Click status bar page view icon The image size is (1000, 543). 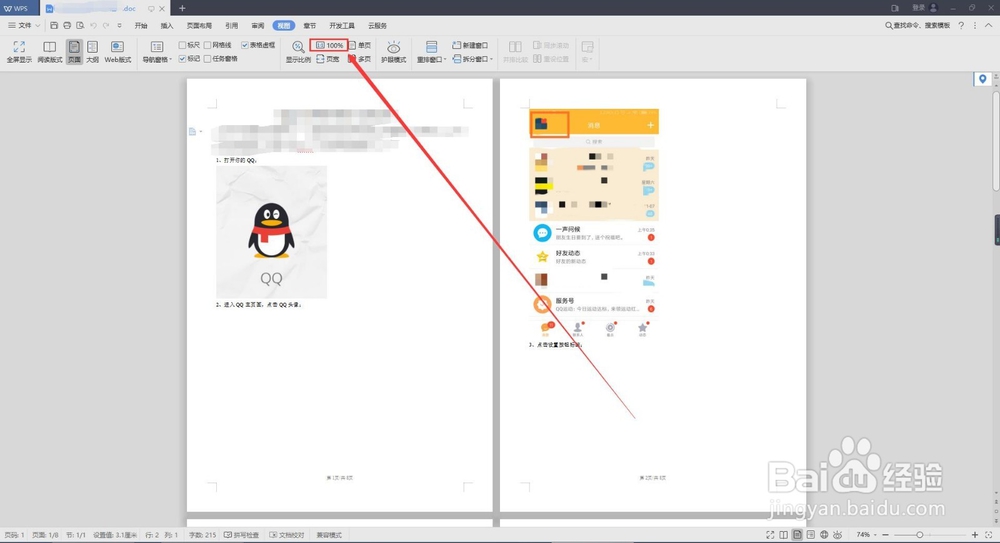(x=797, y=535)
